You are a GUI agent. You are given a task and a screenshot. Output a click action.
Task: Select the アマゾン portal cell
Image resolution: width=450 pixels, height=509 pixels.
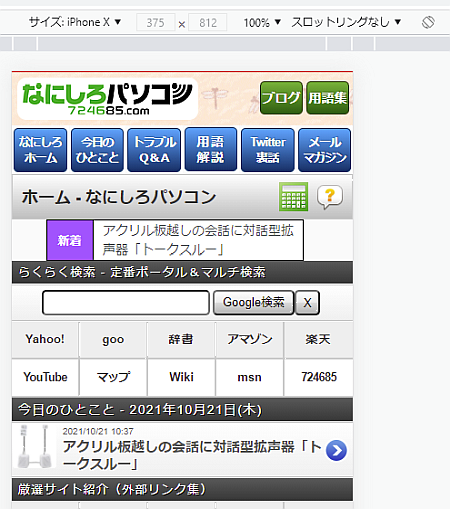click(249, 339)
